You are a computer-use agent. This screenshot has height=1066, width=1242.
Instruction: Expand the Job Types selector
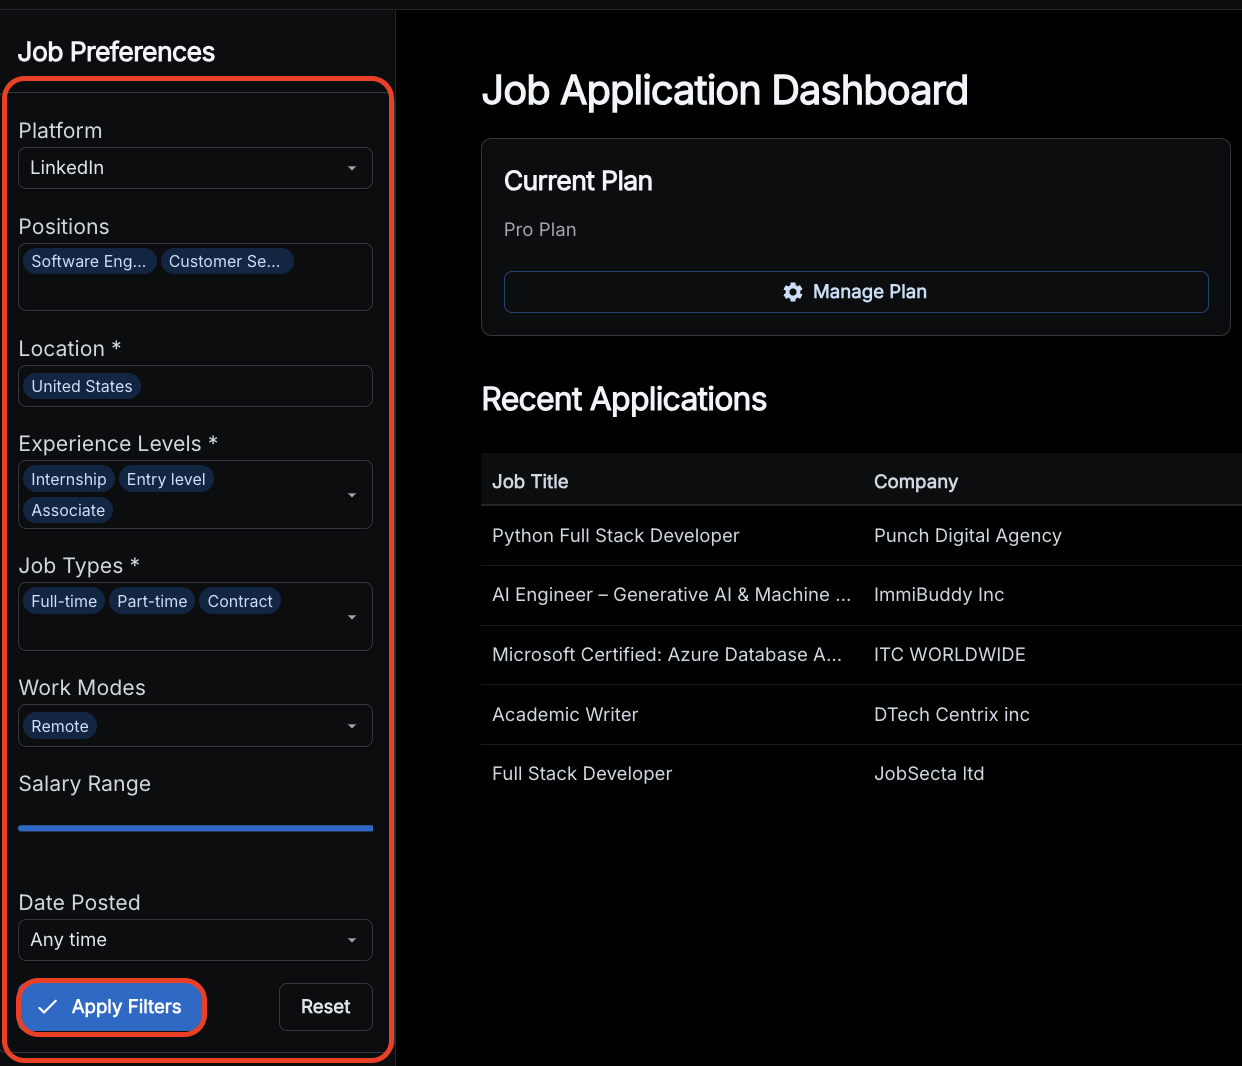[351, 616]
